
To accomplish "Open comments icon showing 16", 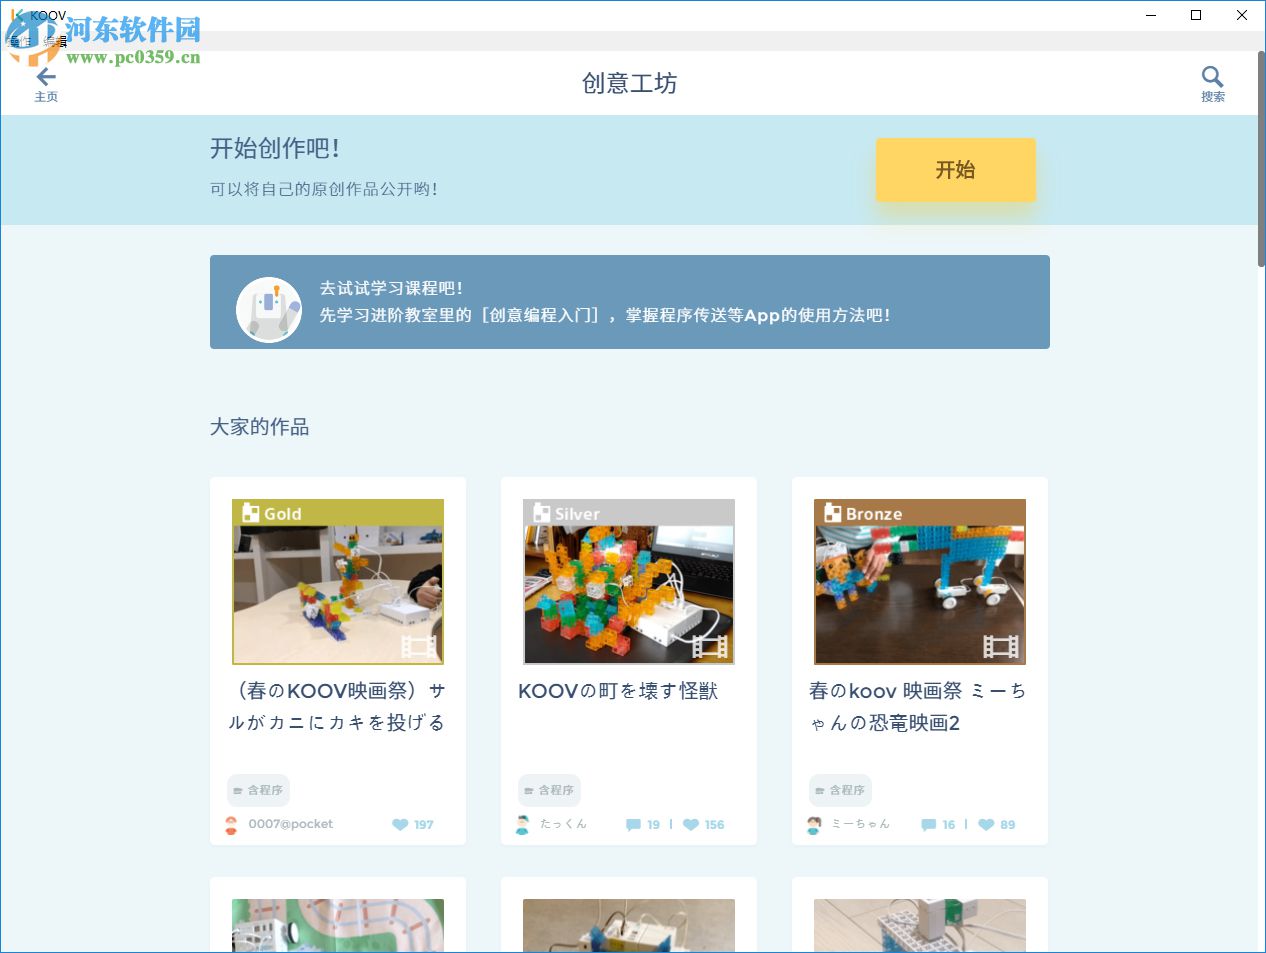I will click(x=928, y=825).
